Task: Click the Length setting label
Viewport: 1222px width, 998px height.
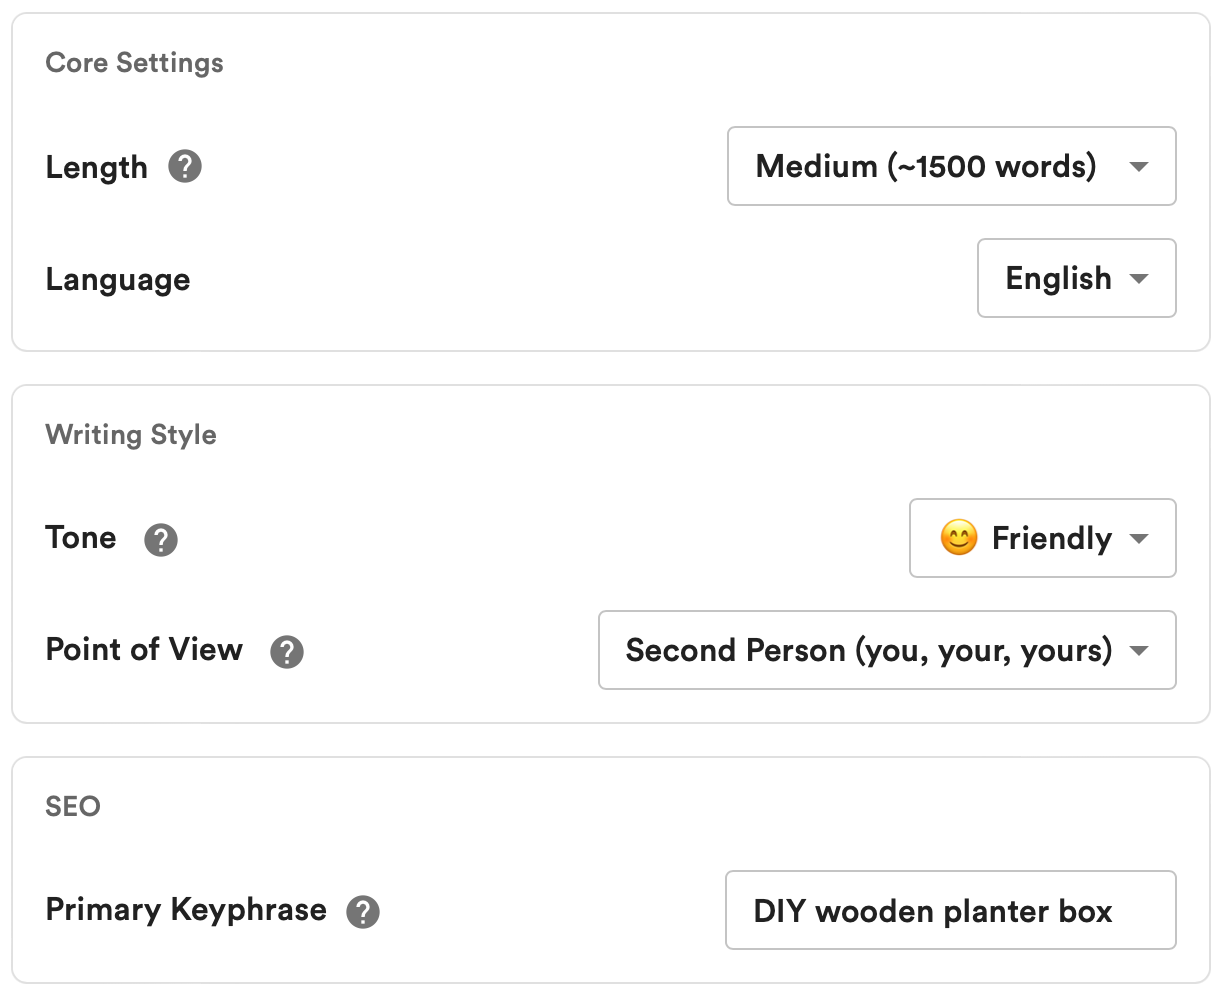Action: coord(97,167)
